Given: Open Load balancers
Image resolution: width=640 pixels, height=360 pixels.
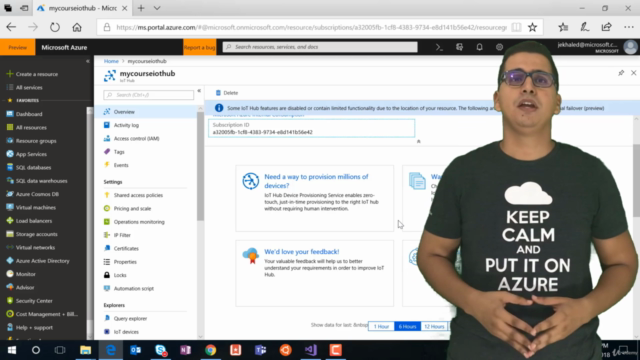Looking at the screenshot, I should (29, 221).
